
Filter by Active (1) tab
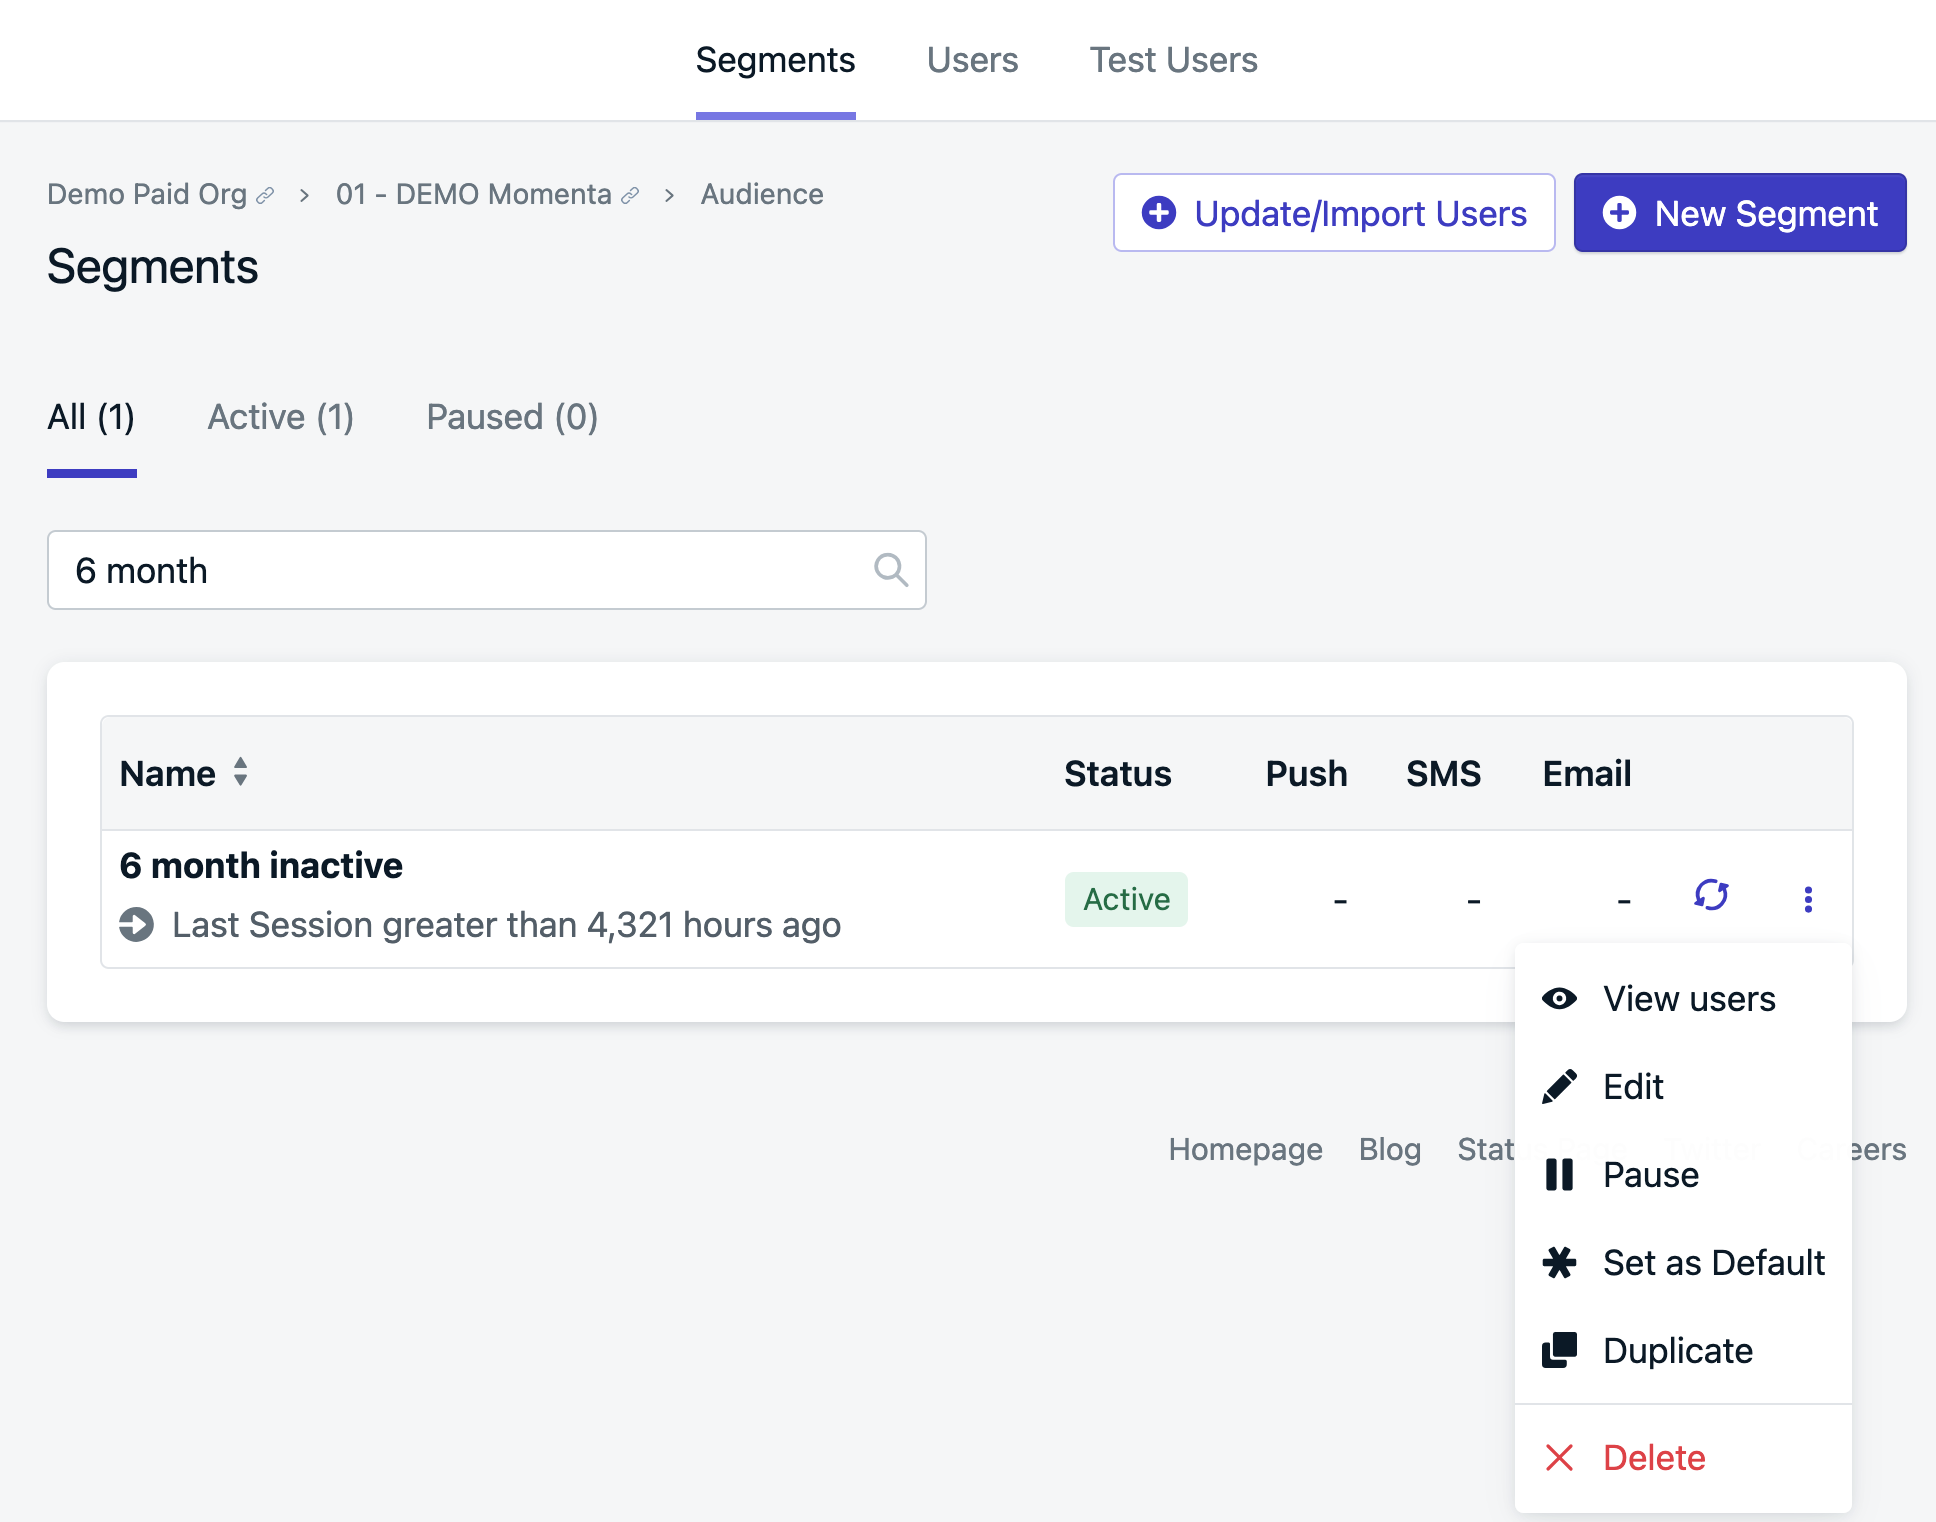click(x=280, y=417)
